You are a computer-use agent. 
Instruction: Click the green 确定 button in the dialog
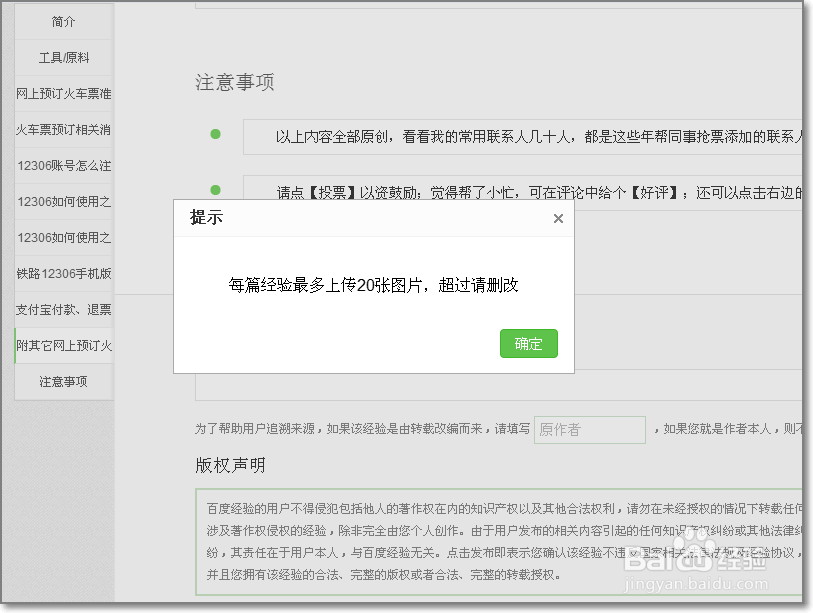528,343
